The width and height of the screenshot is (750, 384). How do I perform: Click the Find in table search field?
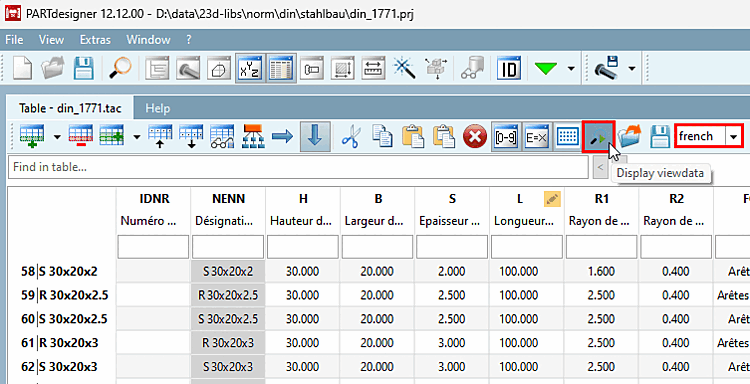coord(298,167)
